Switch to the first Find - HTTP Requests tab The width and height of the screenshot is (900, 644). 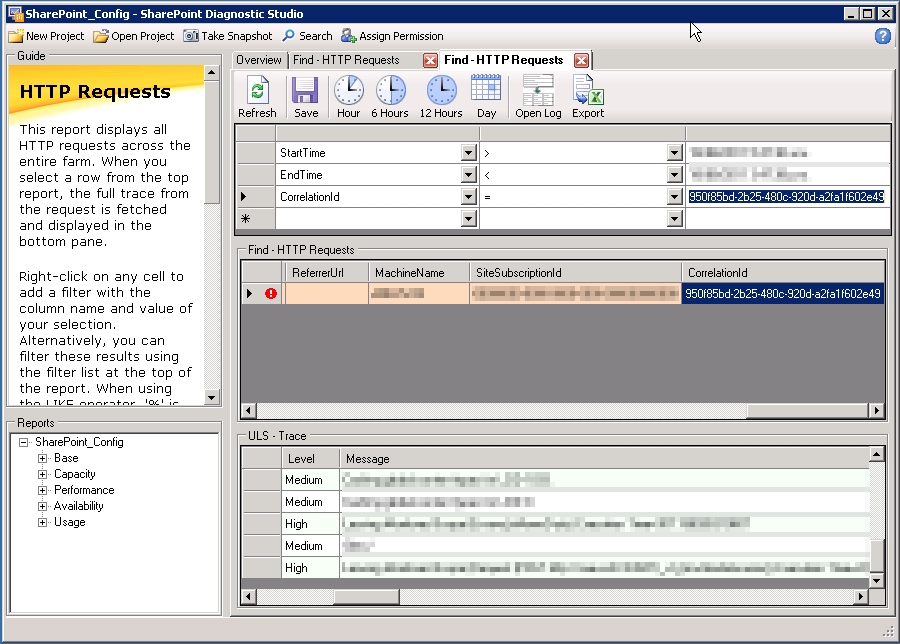point(346,60)
